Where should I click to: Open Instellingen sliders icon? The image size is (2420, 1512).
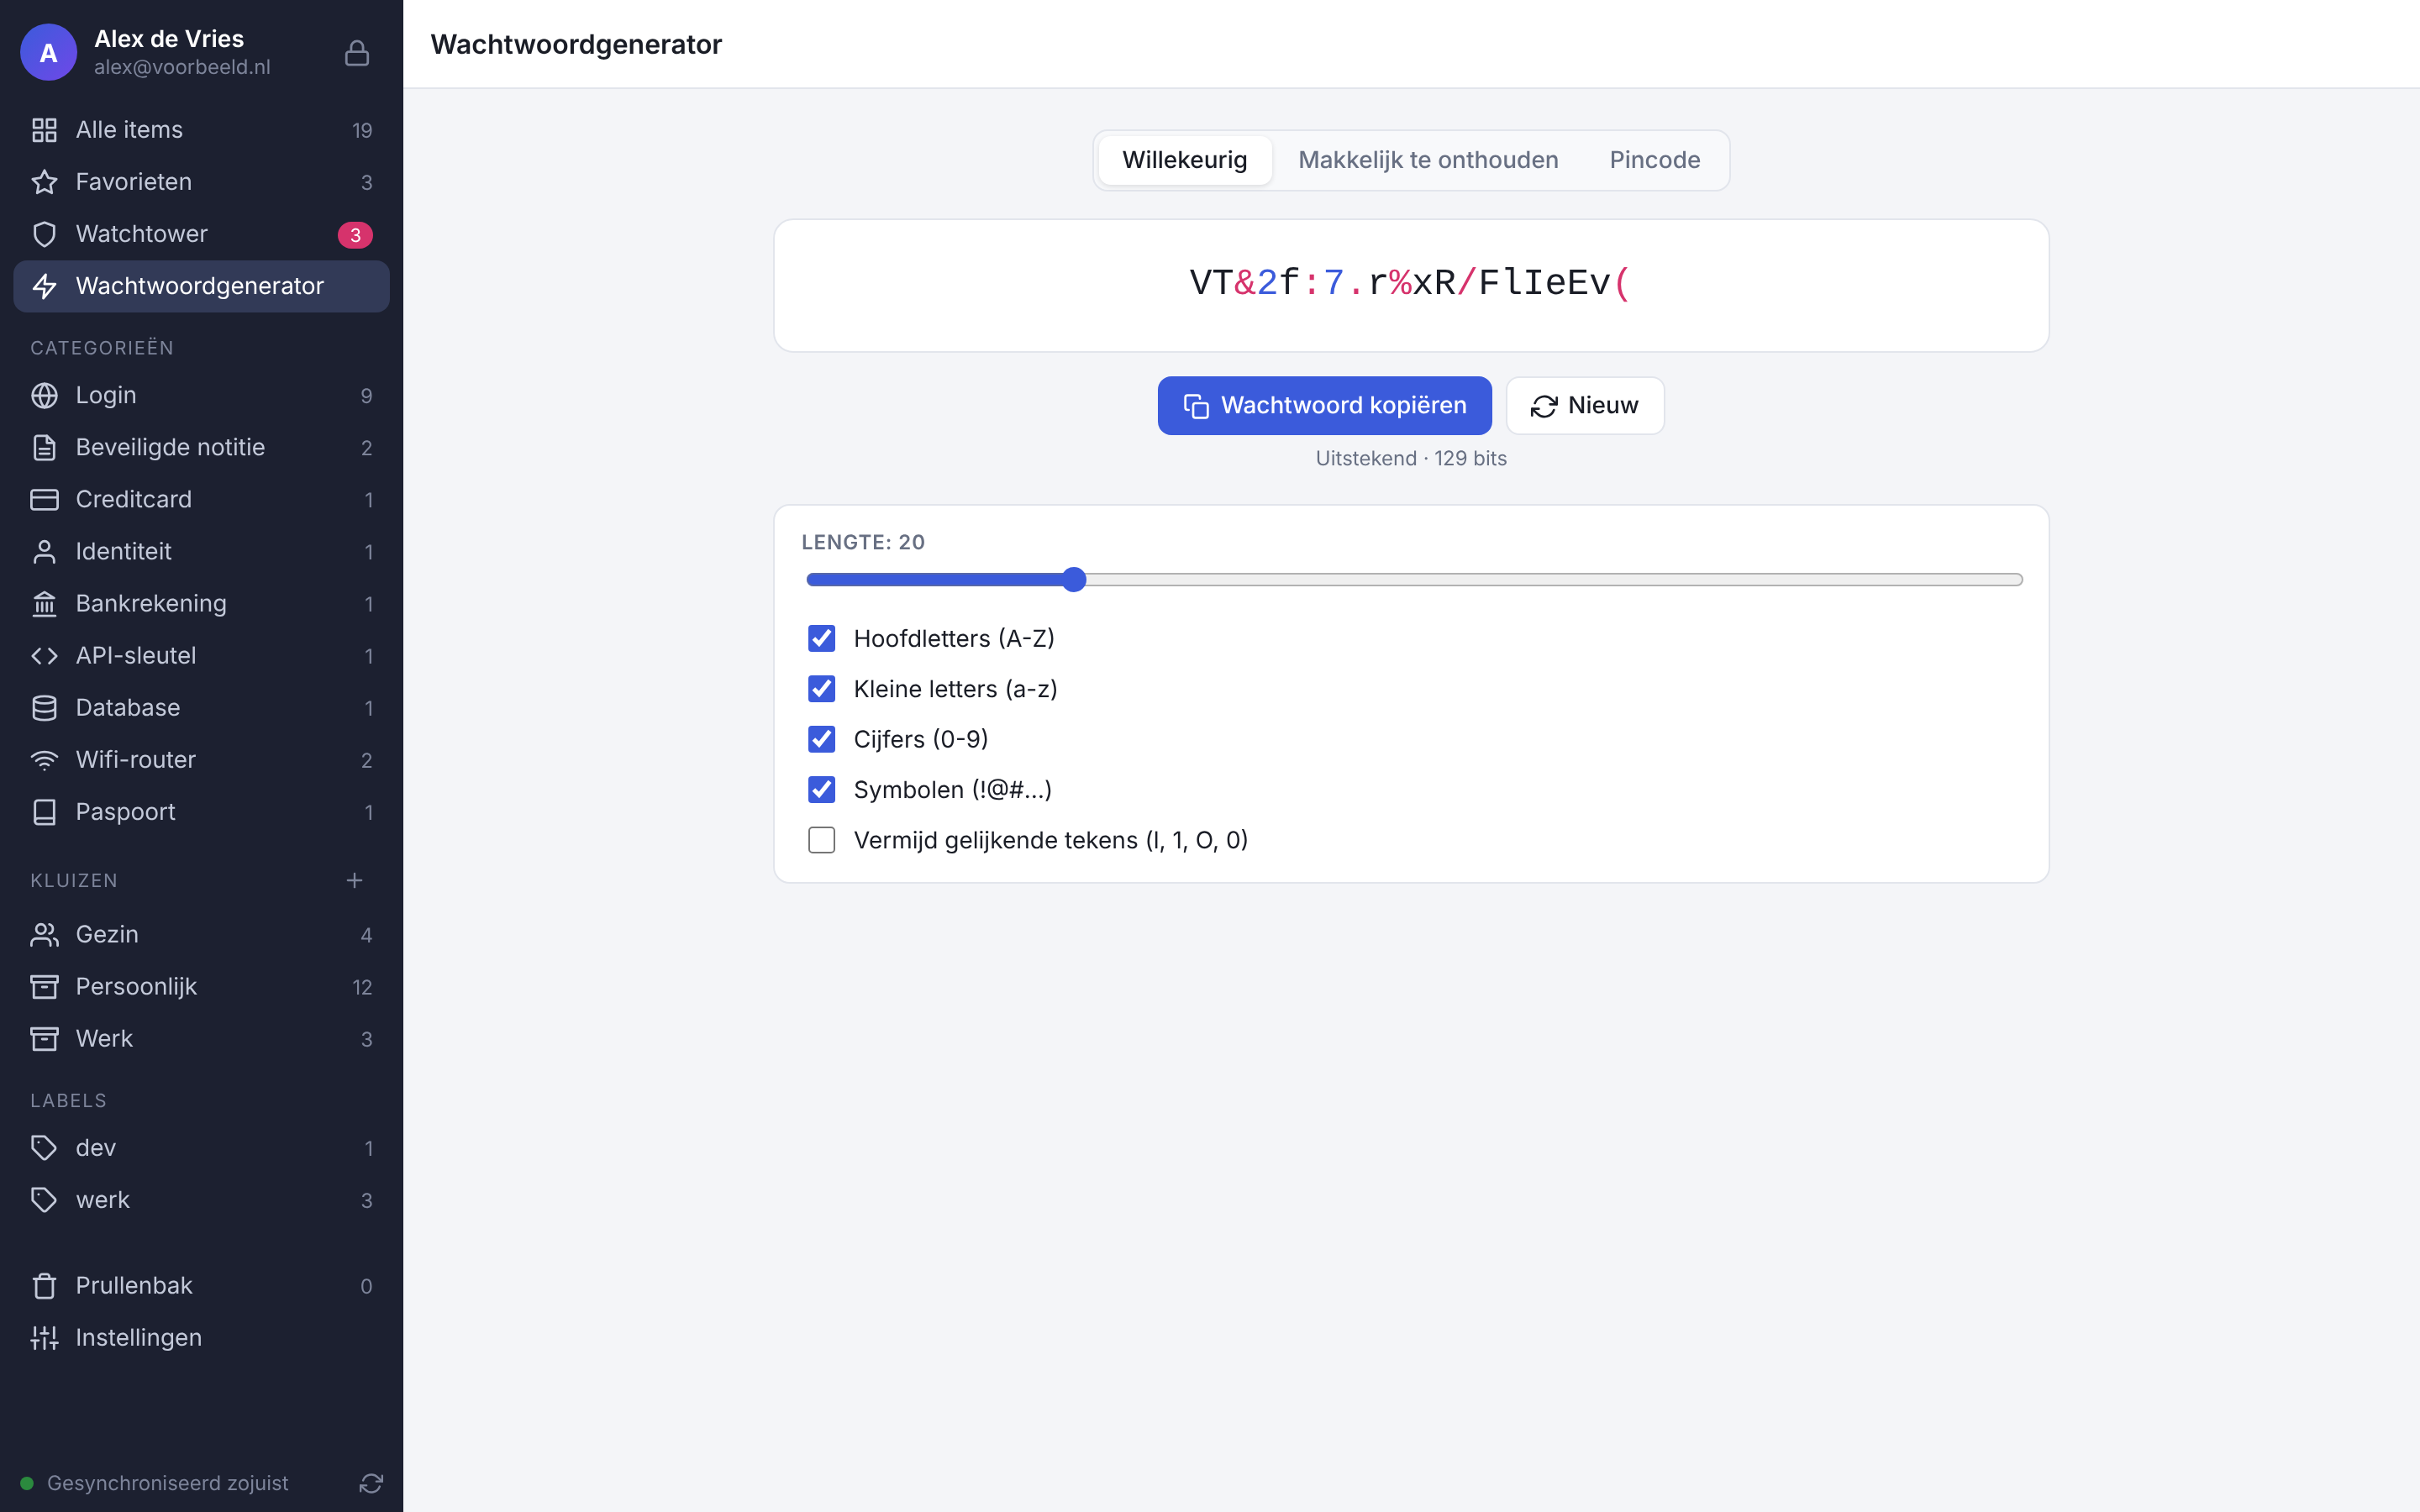coord(44,1338)
